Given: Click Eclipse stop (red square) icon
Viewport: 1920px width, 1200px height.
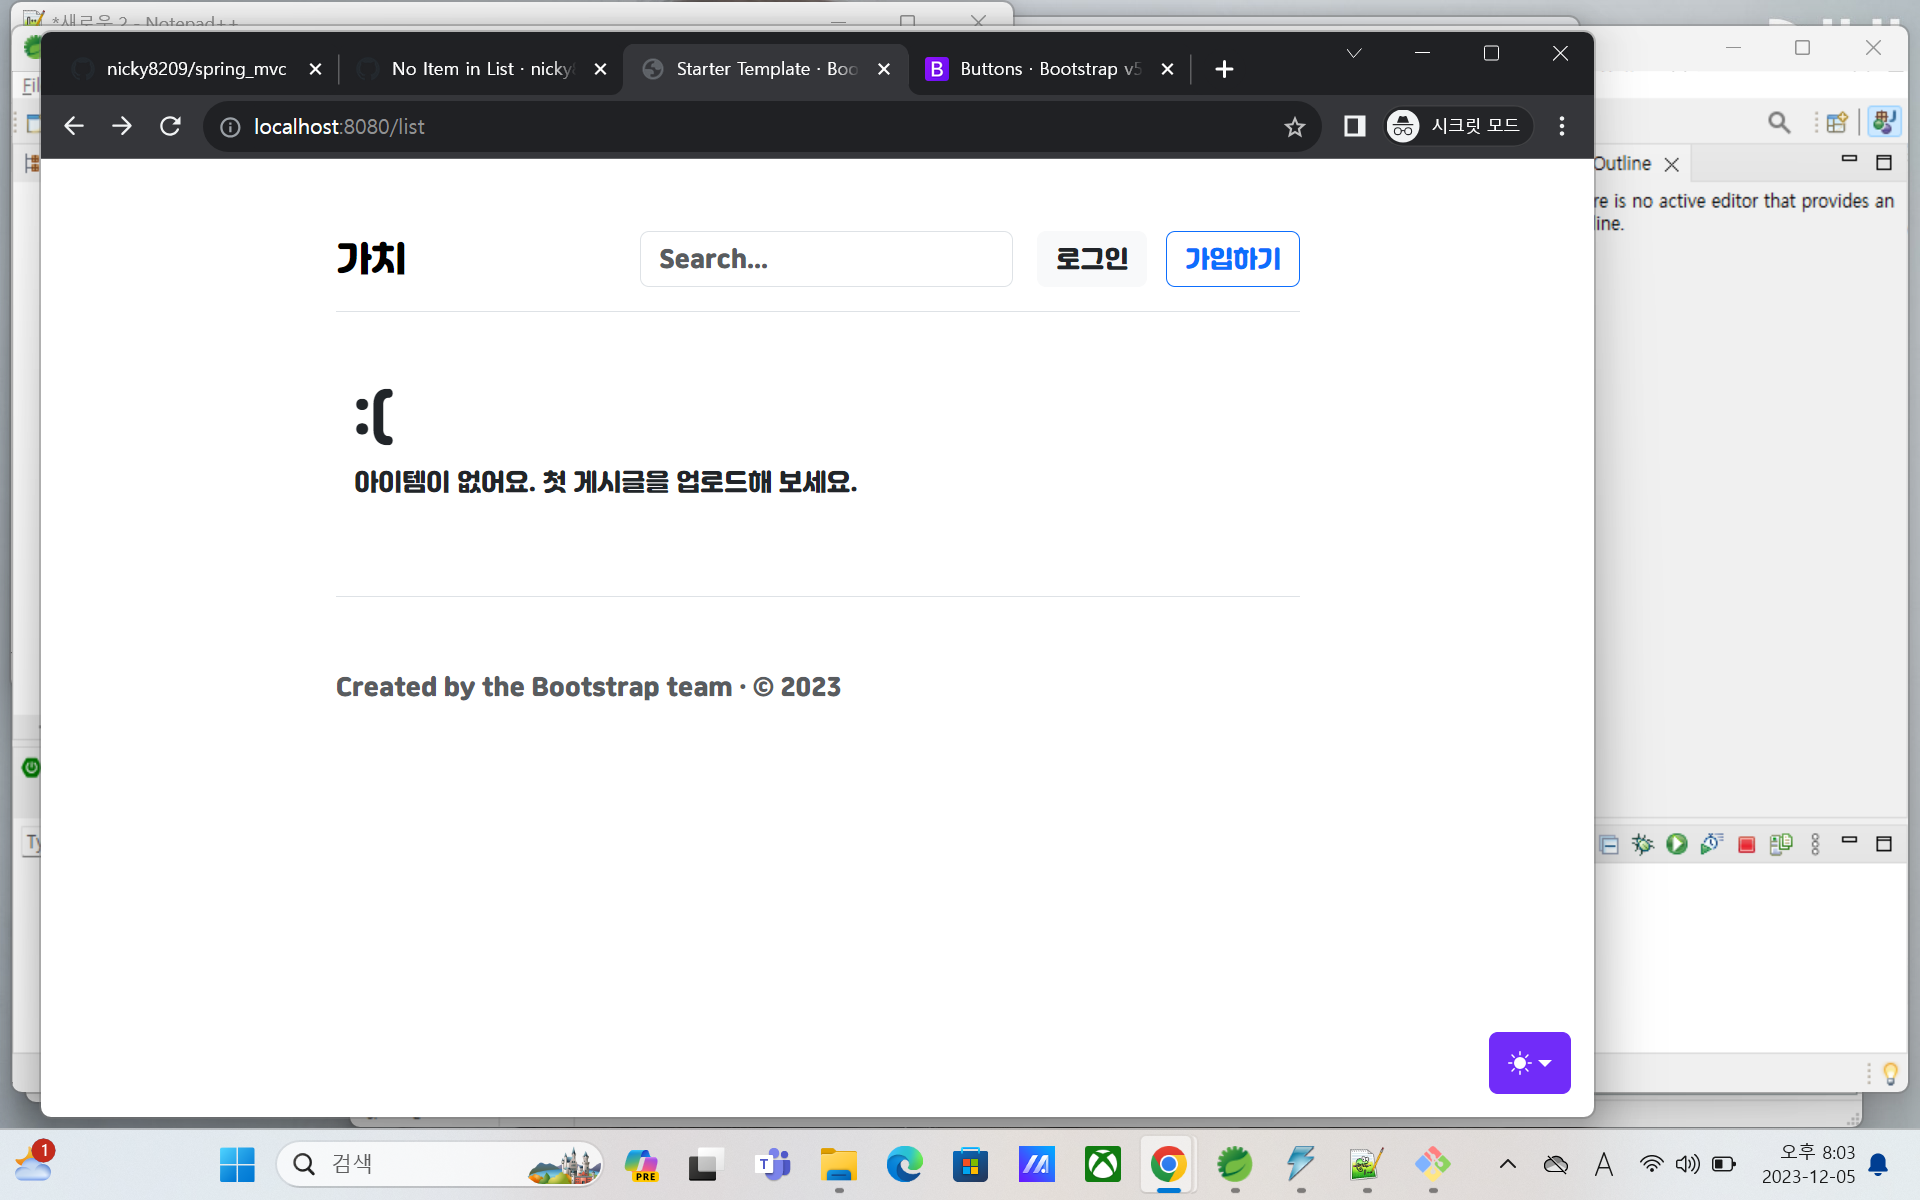Looking at the screenshot, I should tap(1746, 845).
